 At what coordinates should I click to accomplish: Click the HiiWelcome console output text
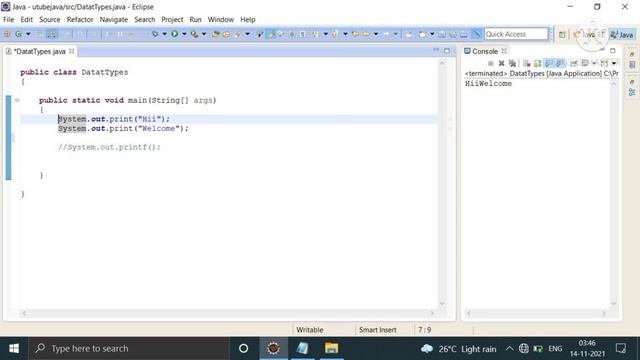pos(488,84)
